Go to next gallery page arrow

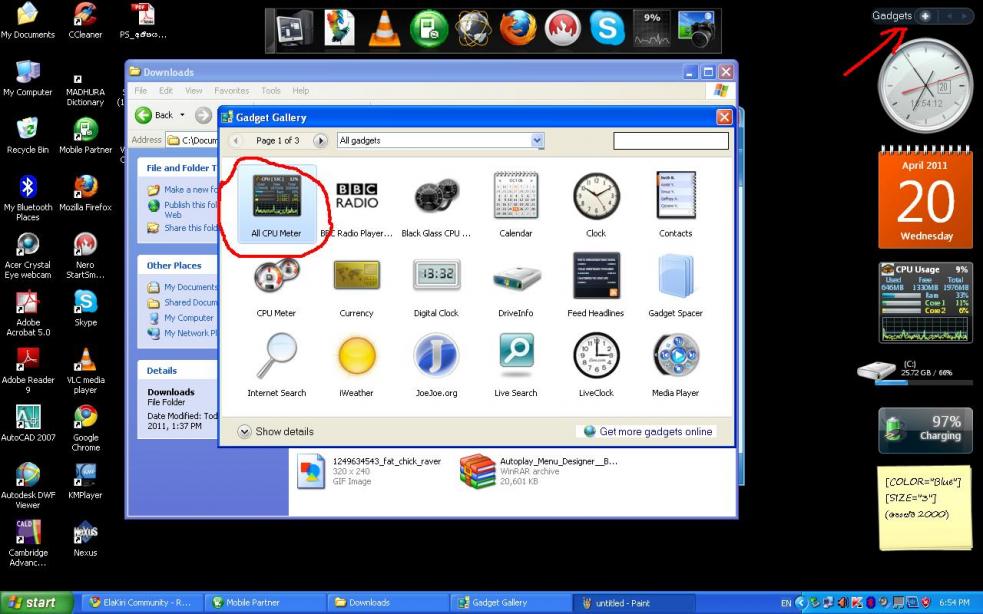(320, 140)
